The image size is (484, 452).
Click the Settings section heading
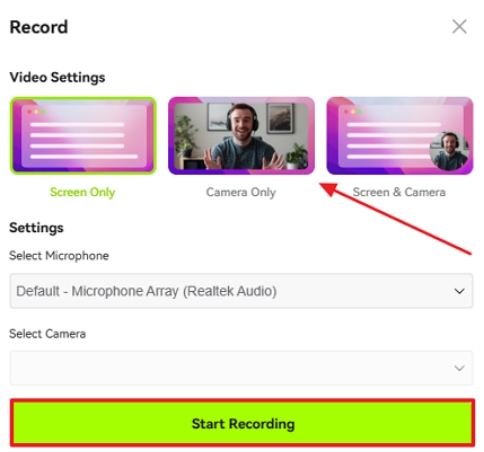[x=36, y=228]
